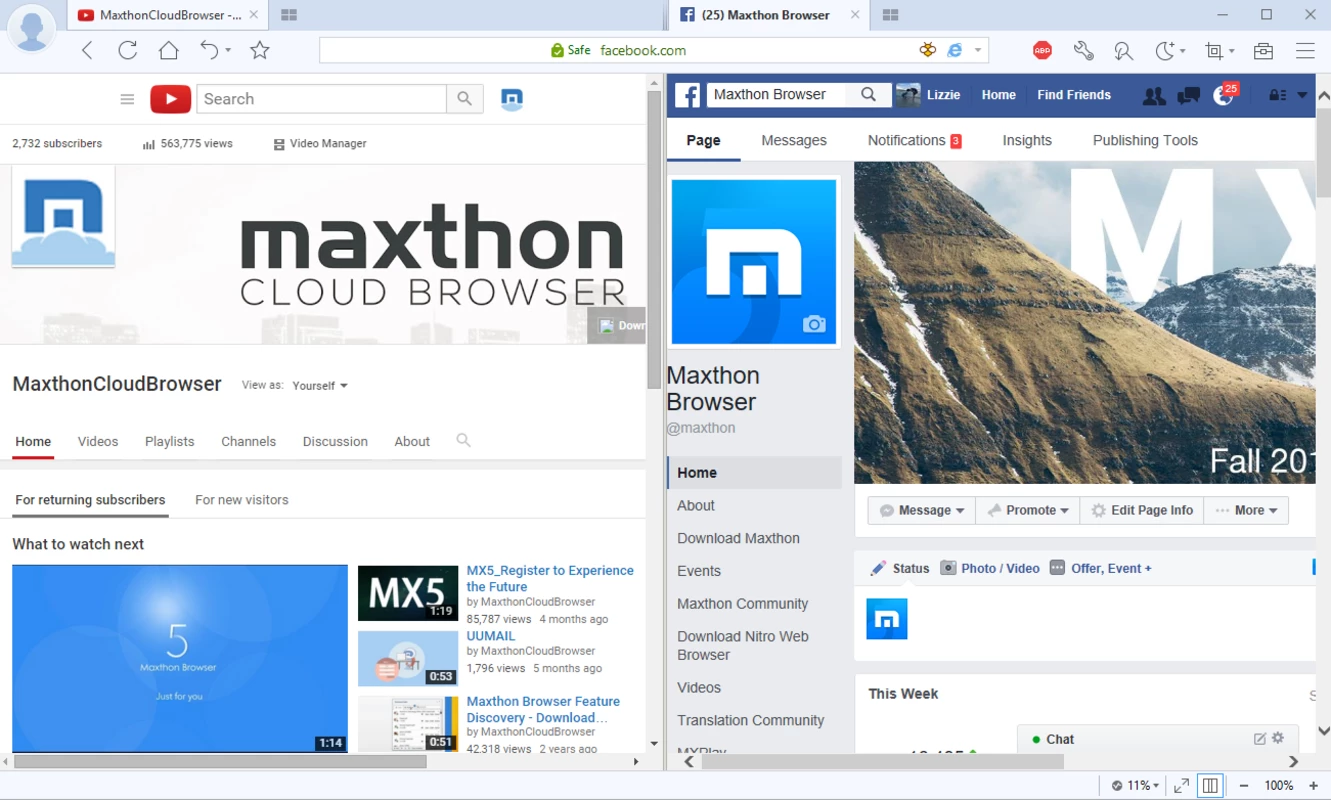The image size is (1331, 800).
Task: Open the Maxthon toolbox icon
Action: 1263,50
